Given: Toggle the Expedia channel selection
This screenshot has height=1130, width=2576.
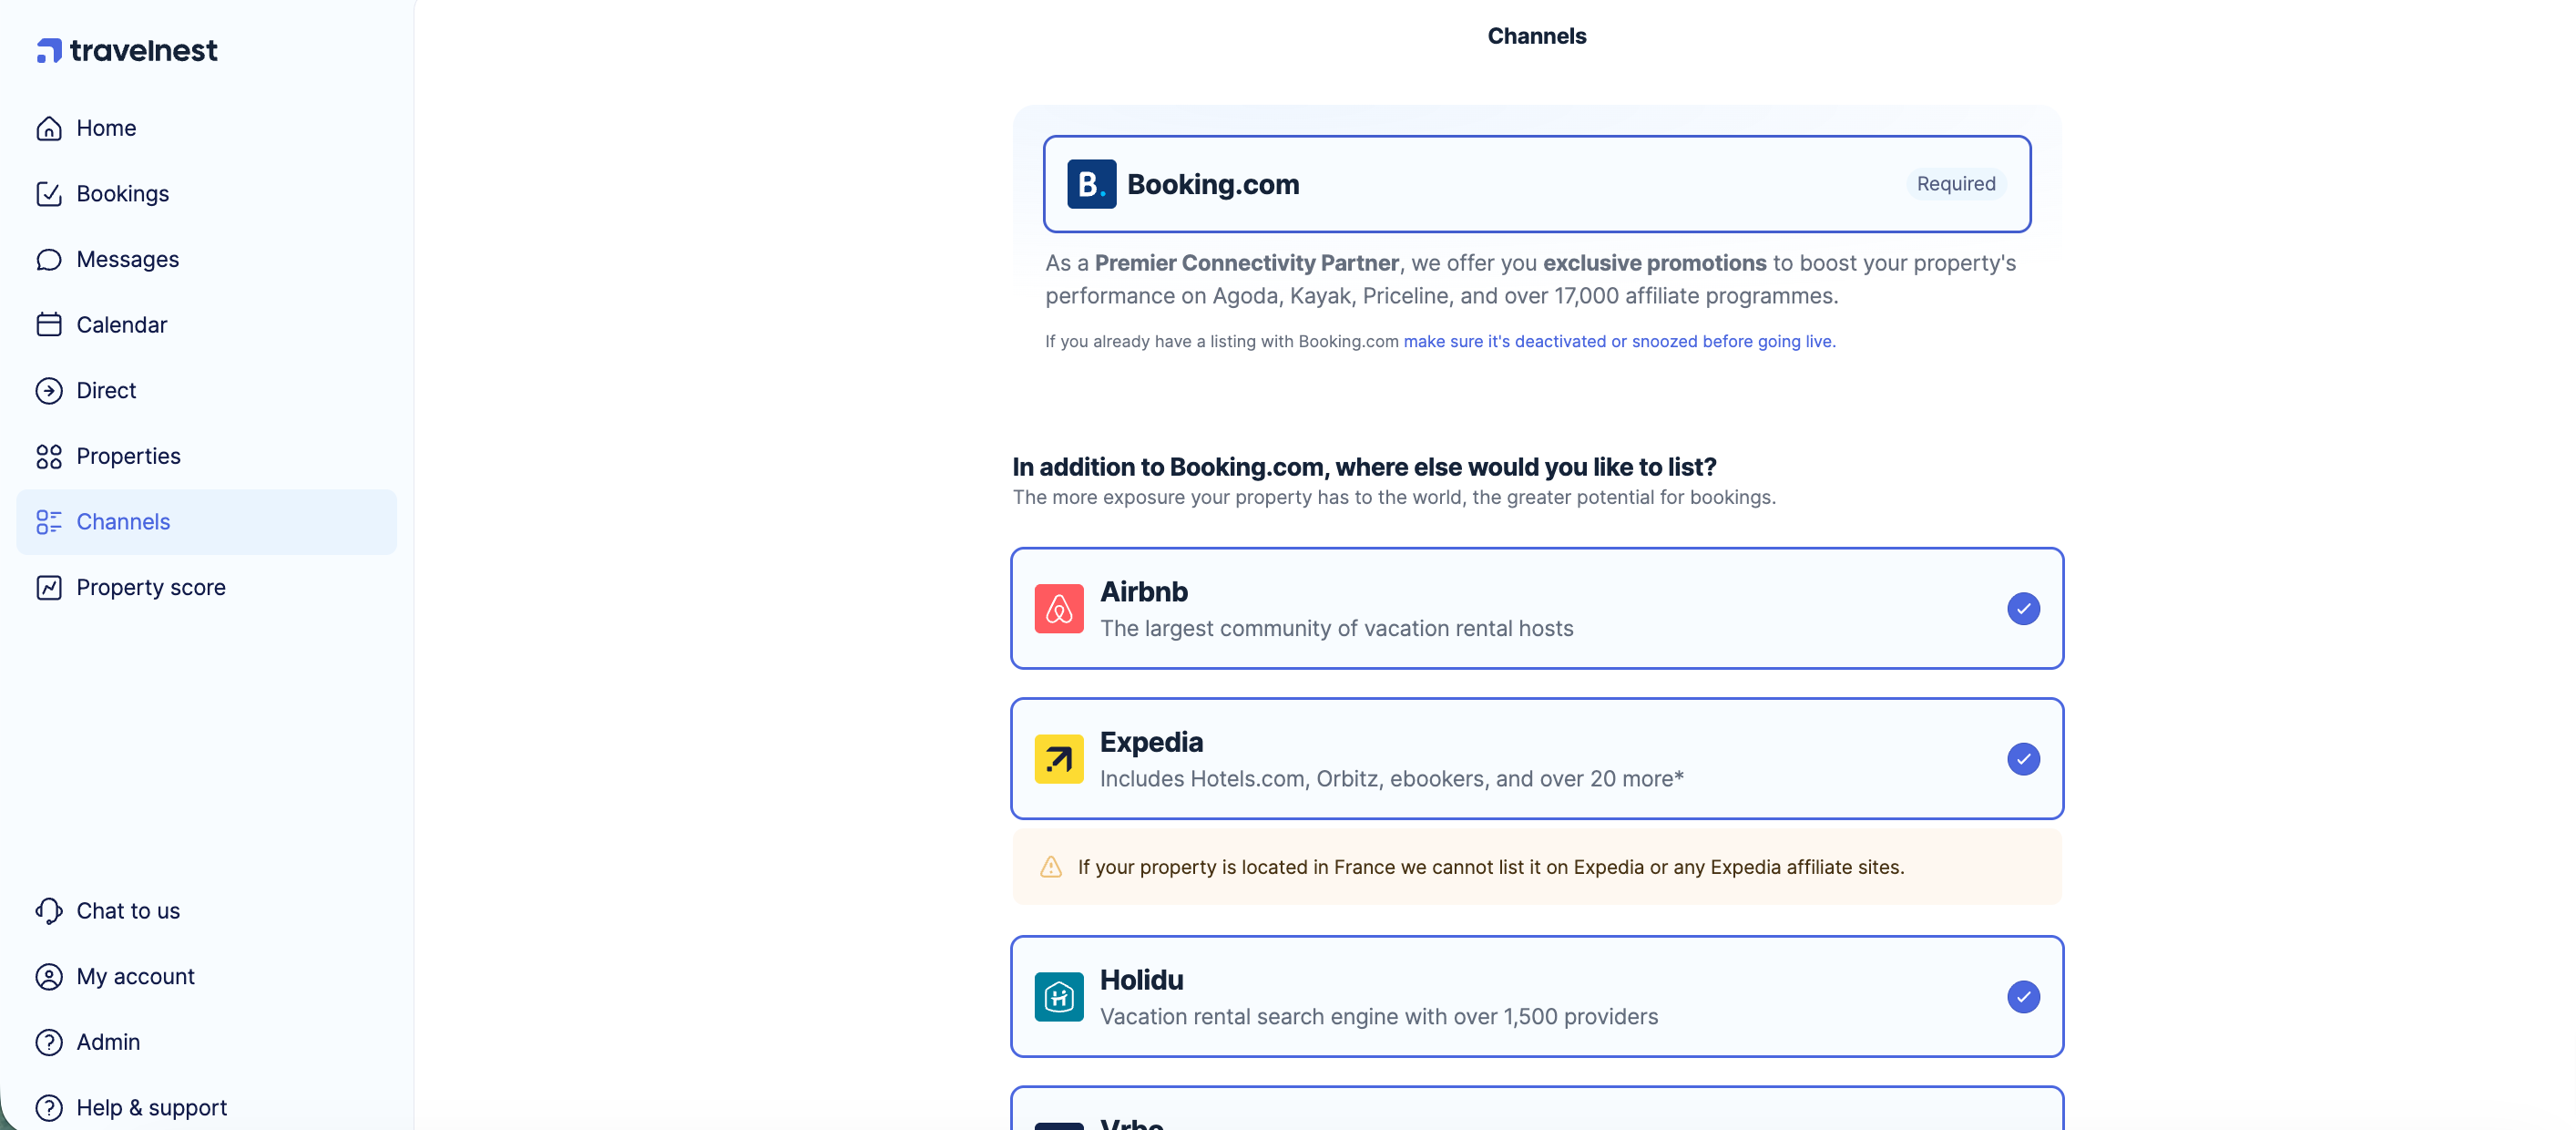Looking at the screenshot, I should pos(2023,759).
